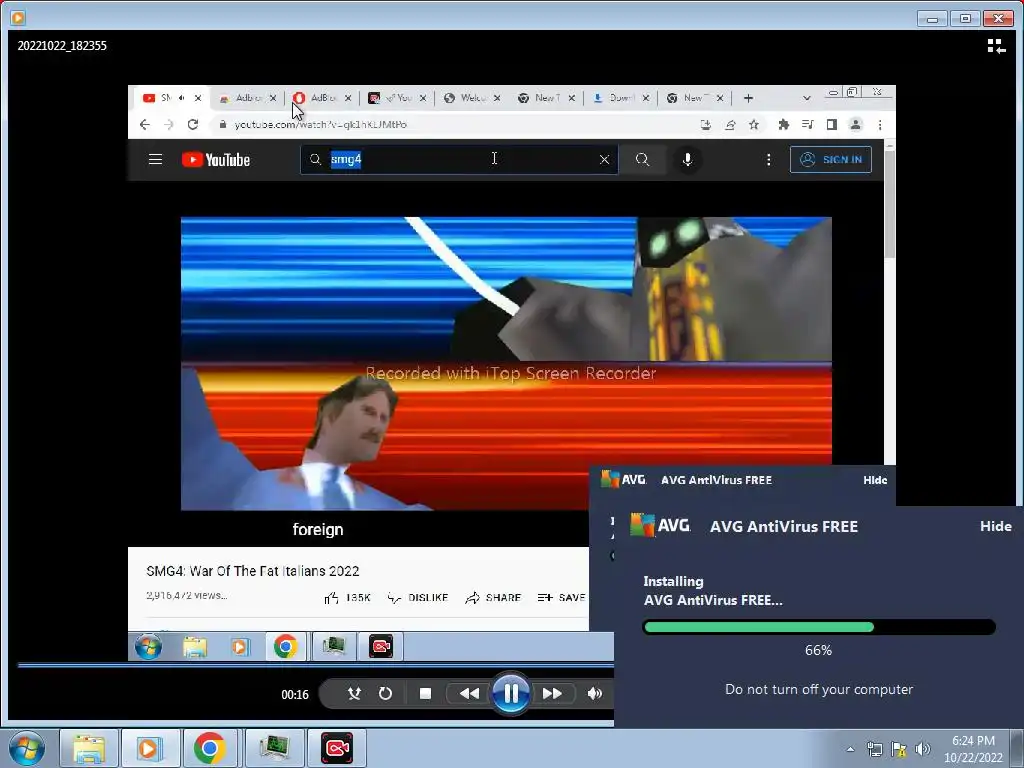Mute the media player volume
Screen dimensions: 1024x768
[594, 694]
